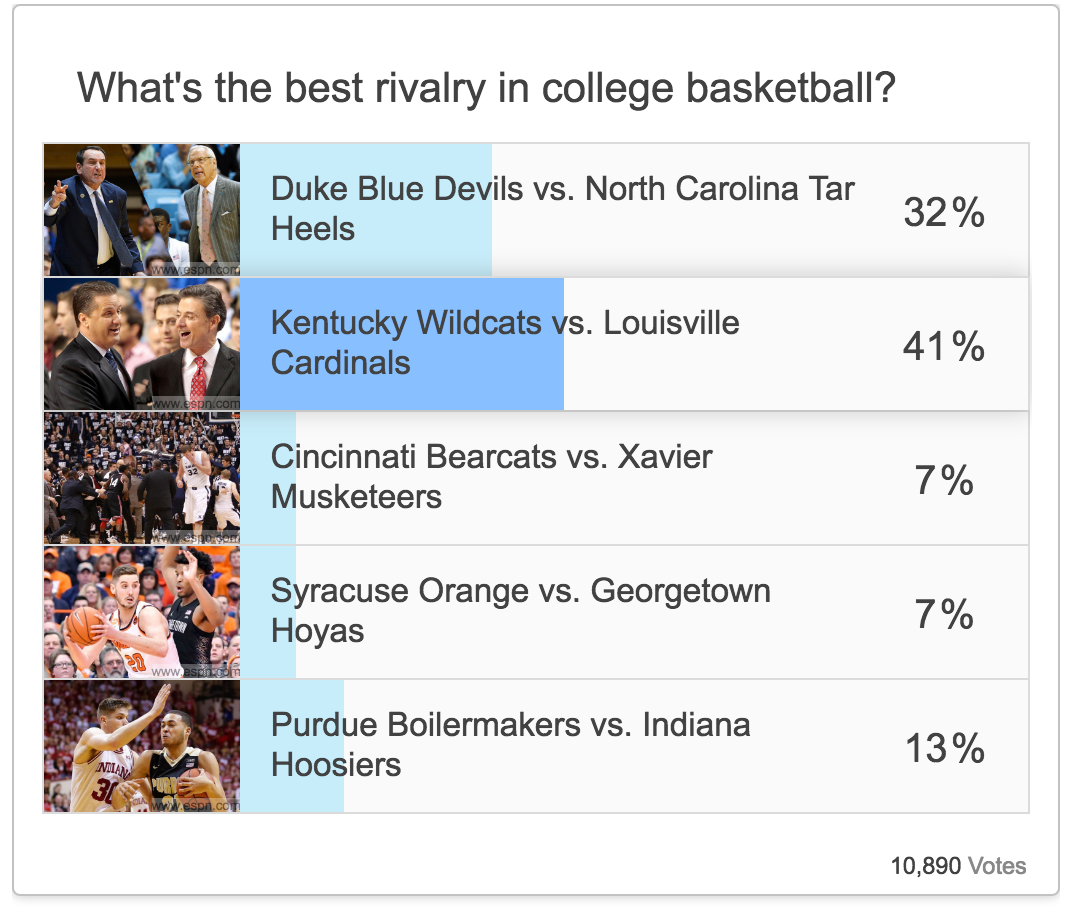The height and width of the screenshot is (918, 1076).
Task: Select Duke Blue Devils vs. North Carolina option
Action: [x=562, y=208]
